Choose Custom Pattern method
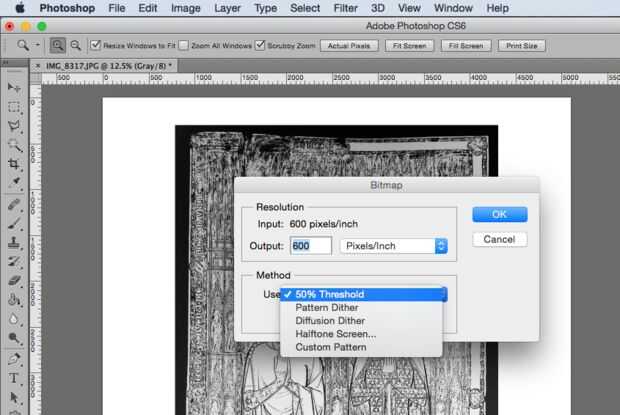Screen dimensions: 620x415 361,347
